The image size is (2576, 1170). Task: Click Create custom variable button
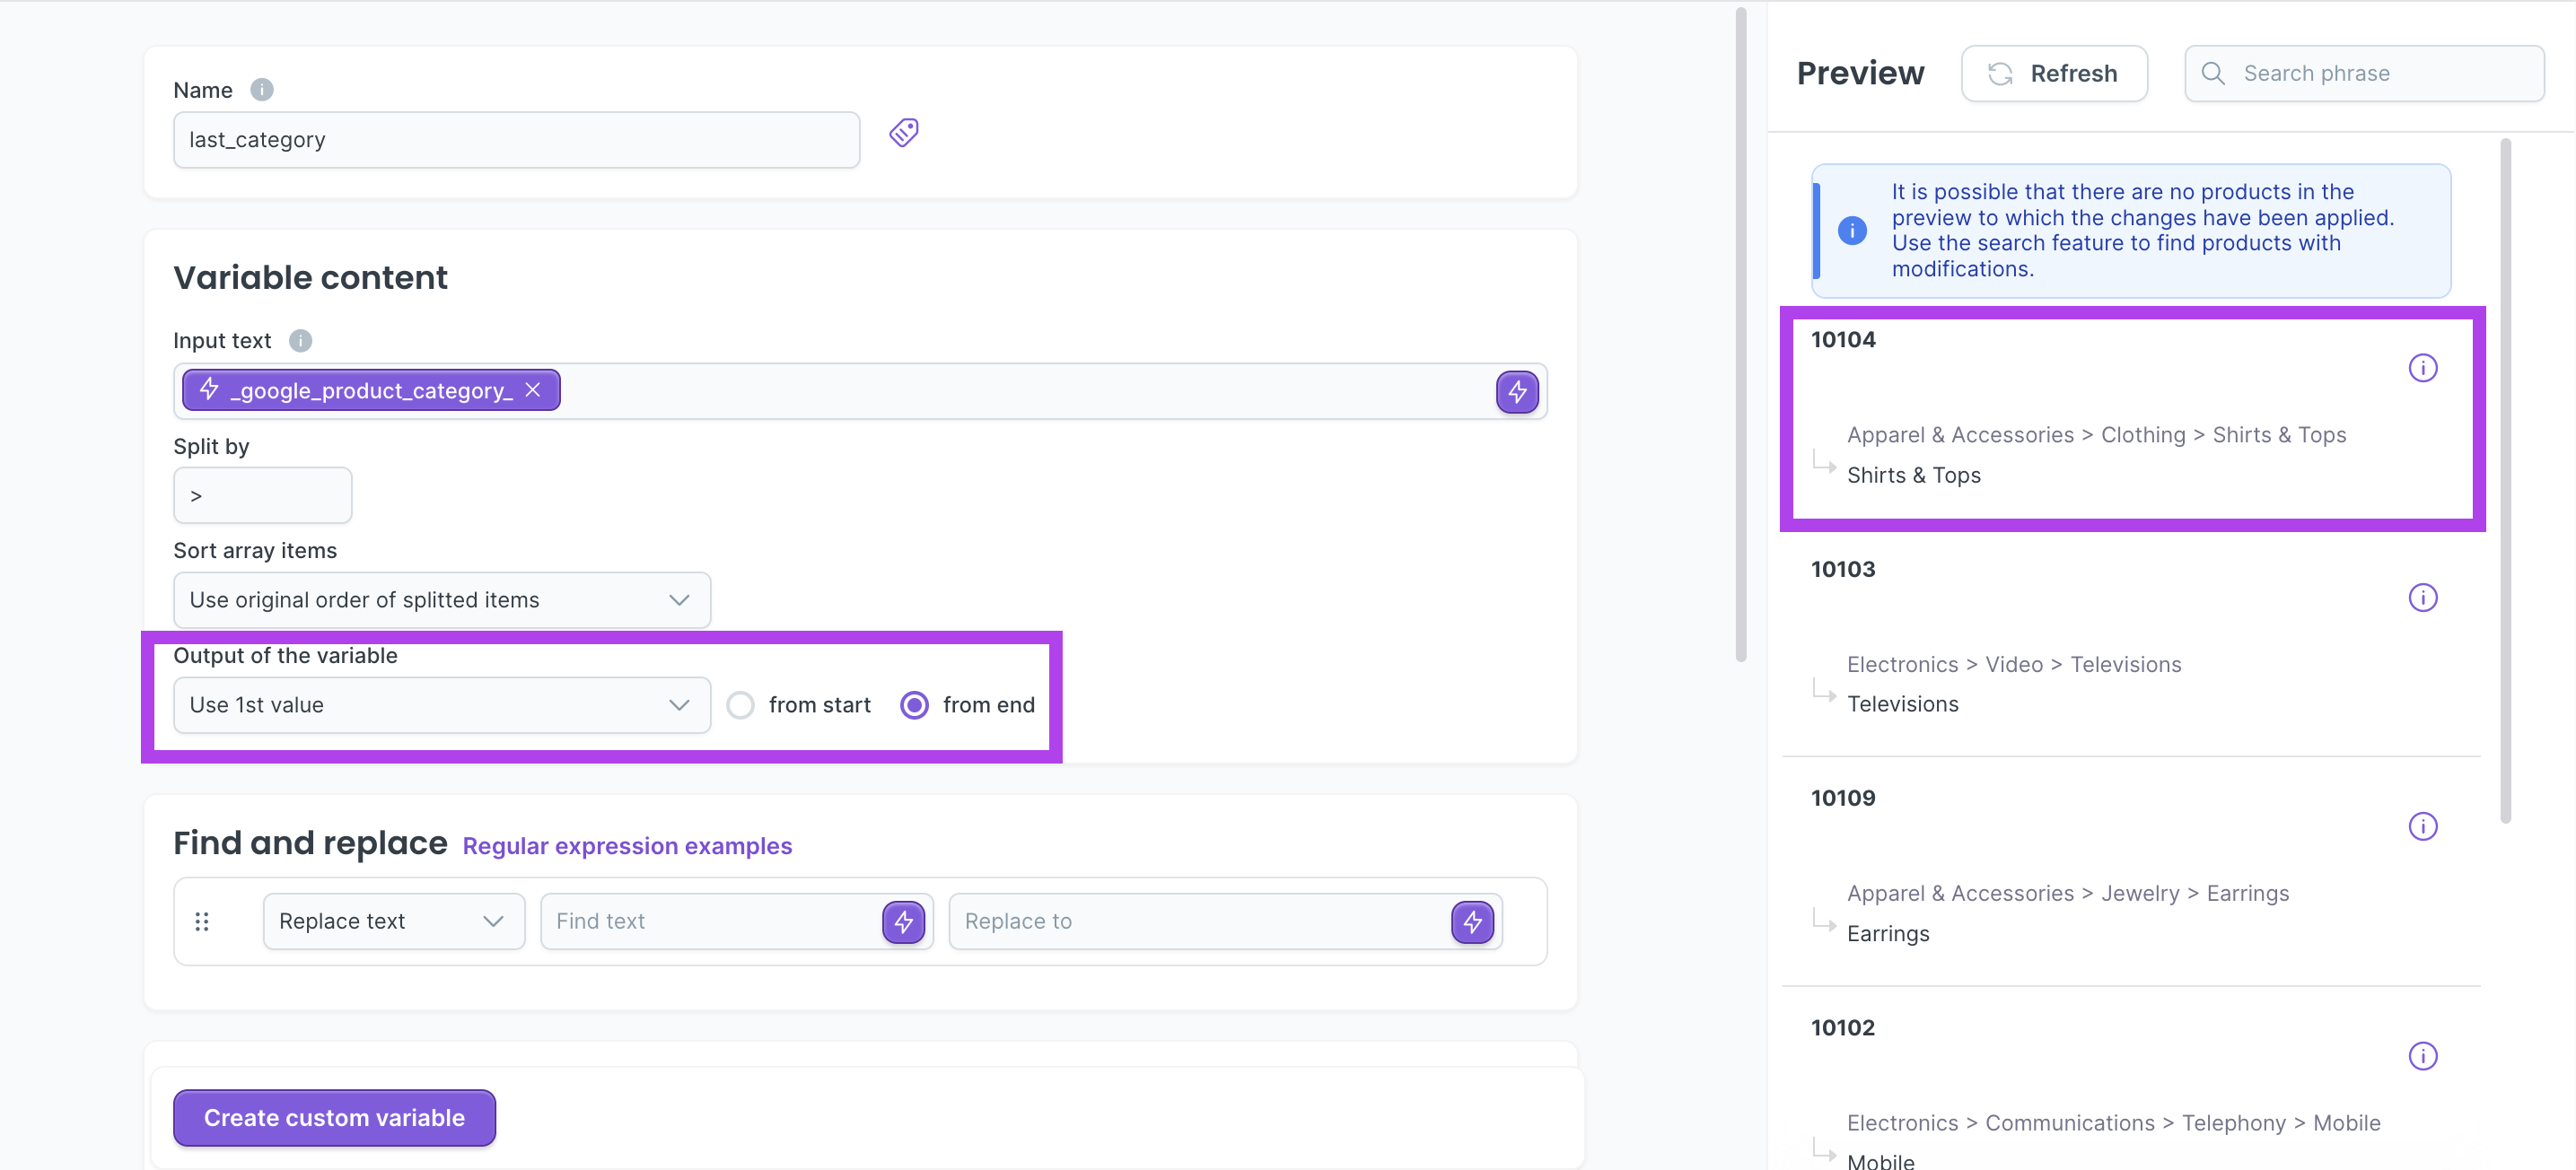click(334, 1117)
